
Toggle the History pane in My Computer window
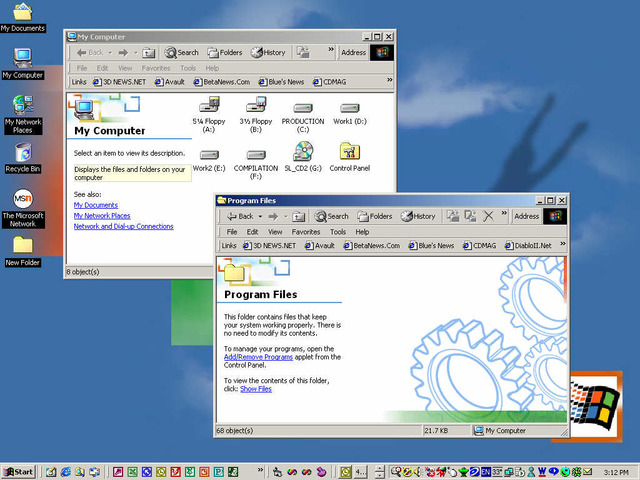click(x=268, y=53)
